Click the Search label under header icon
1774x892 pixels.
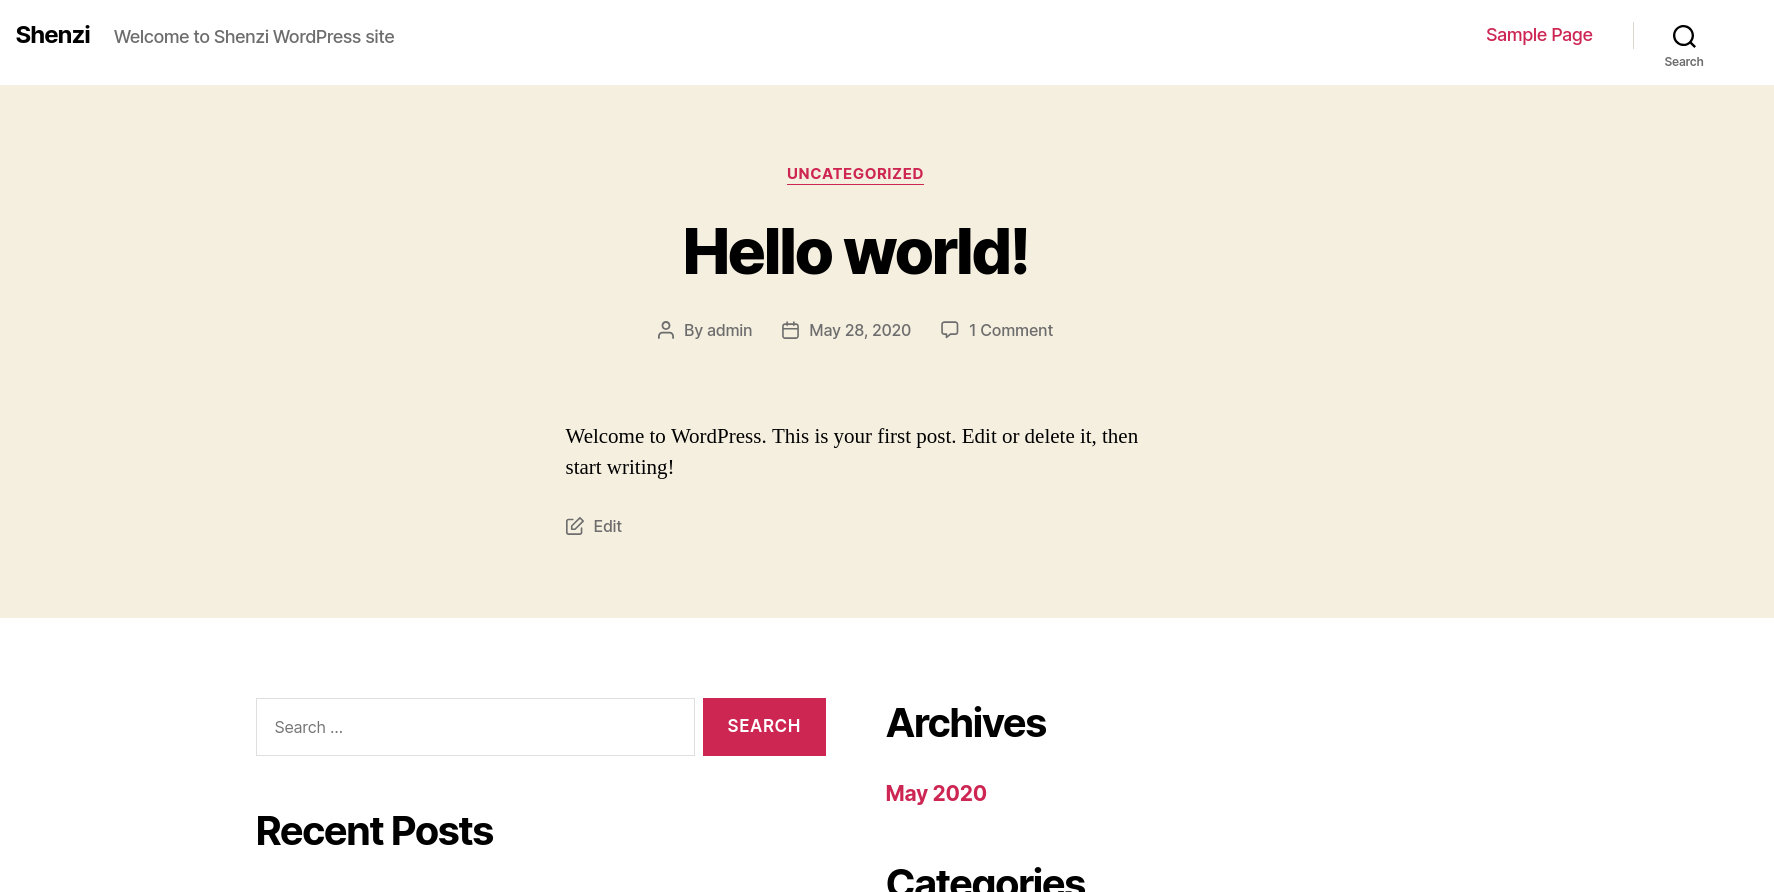[1684, 62]
